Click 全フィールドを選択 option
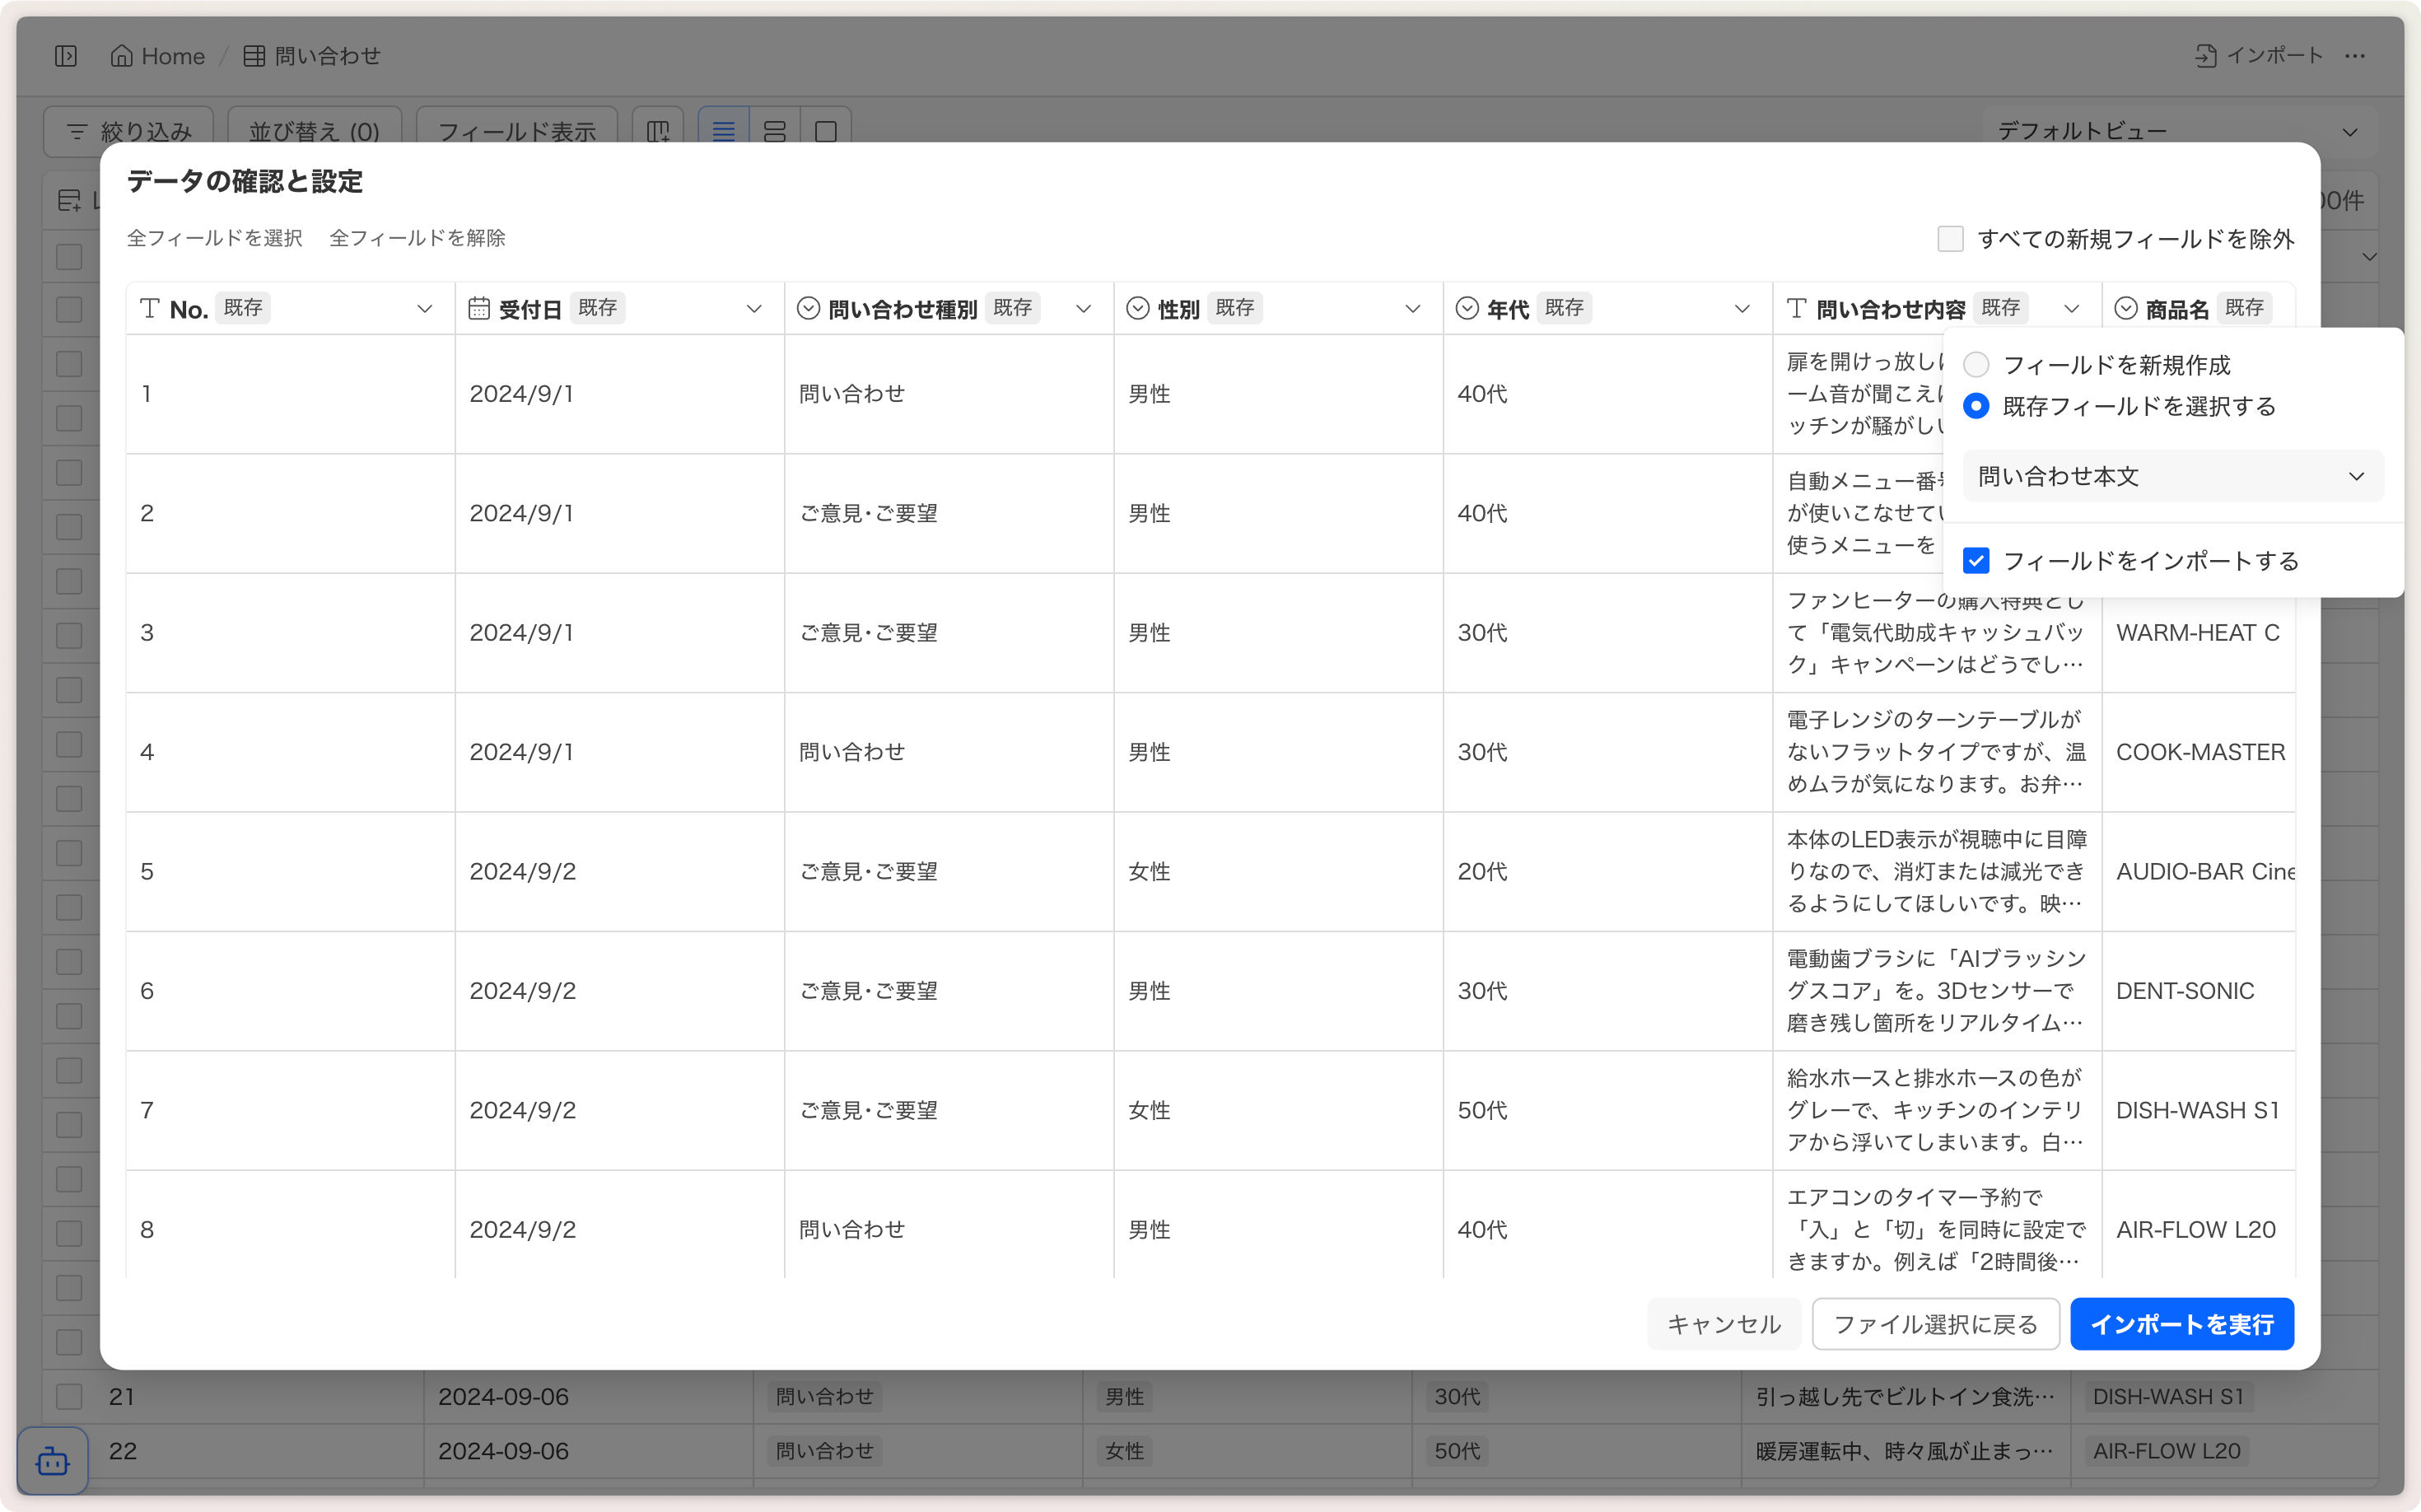This screenshot has height=1512, width=2421. point(215,238)
